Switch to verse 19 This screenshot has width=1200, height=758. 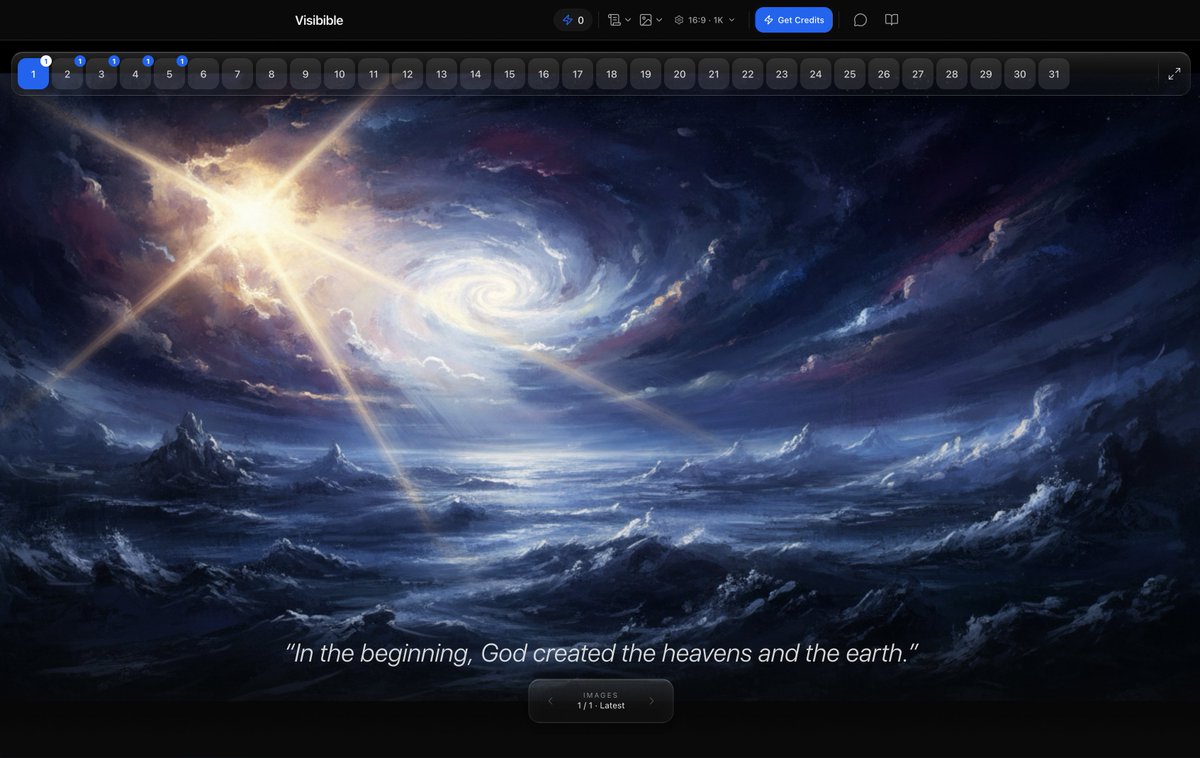pos(645,74)
